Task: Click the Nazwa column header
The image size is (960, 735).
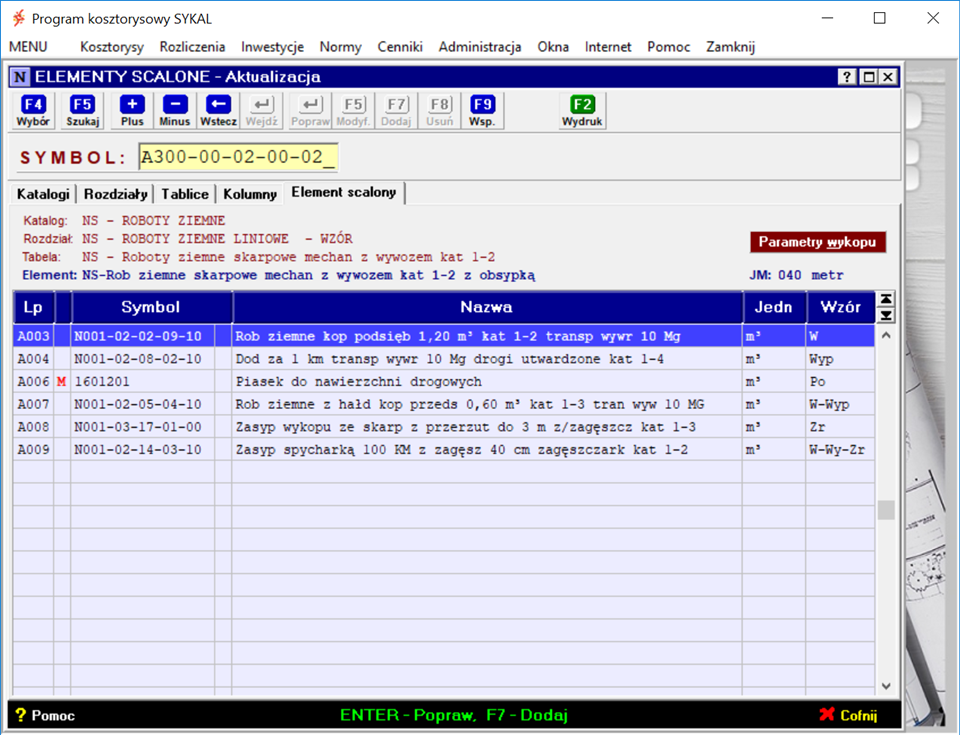Action: point(487,307)
